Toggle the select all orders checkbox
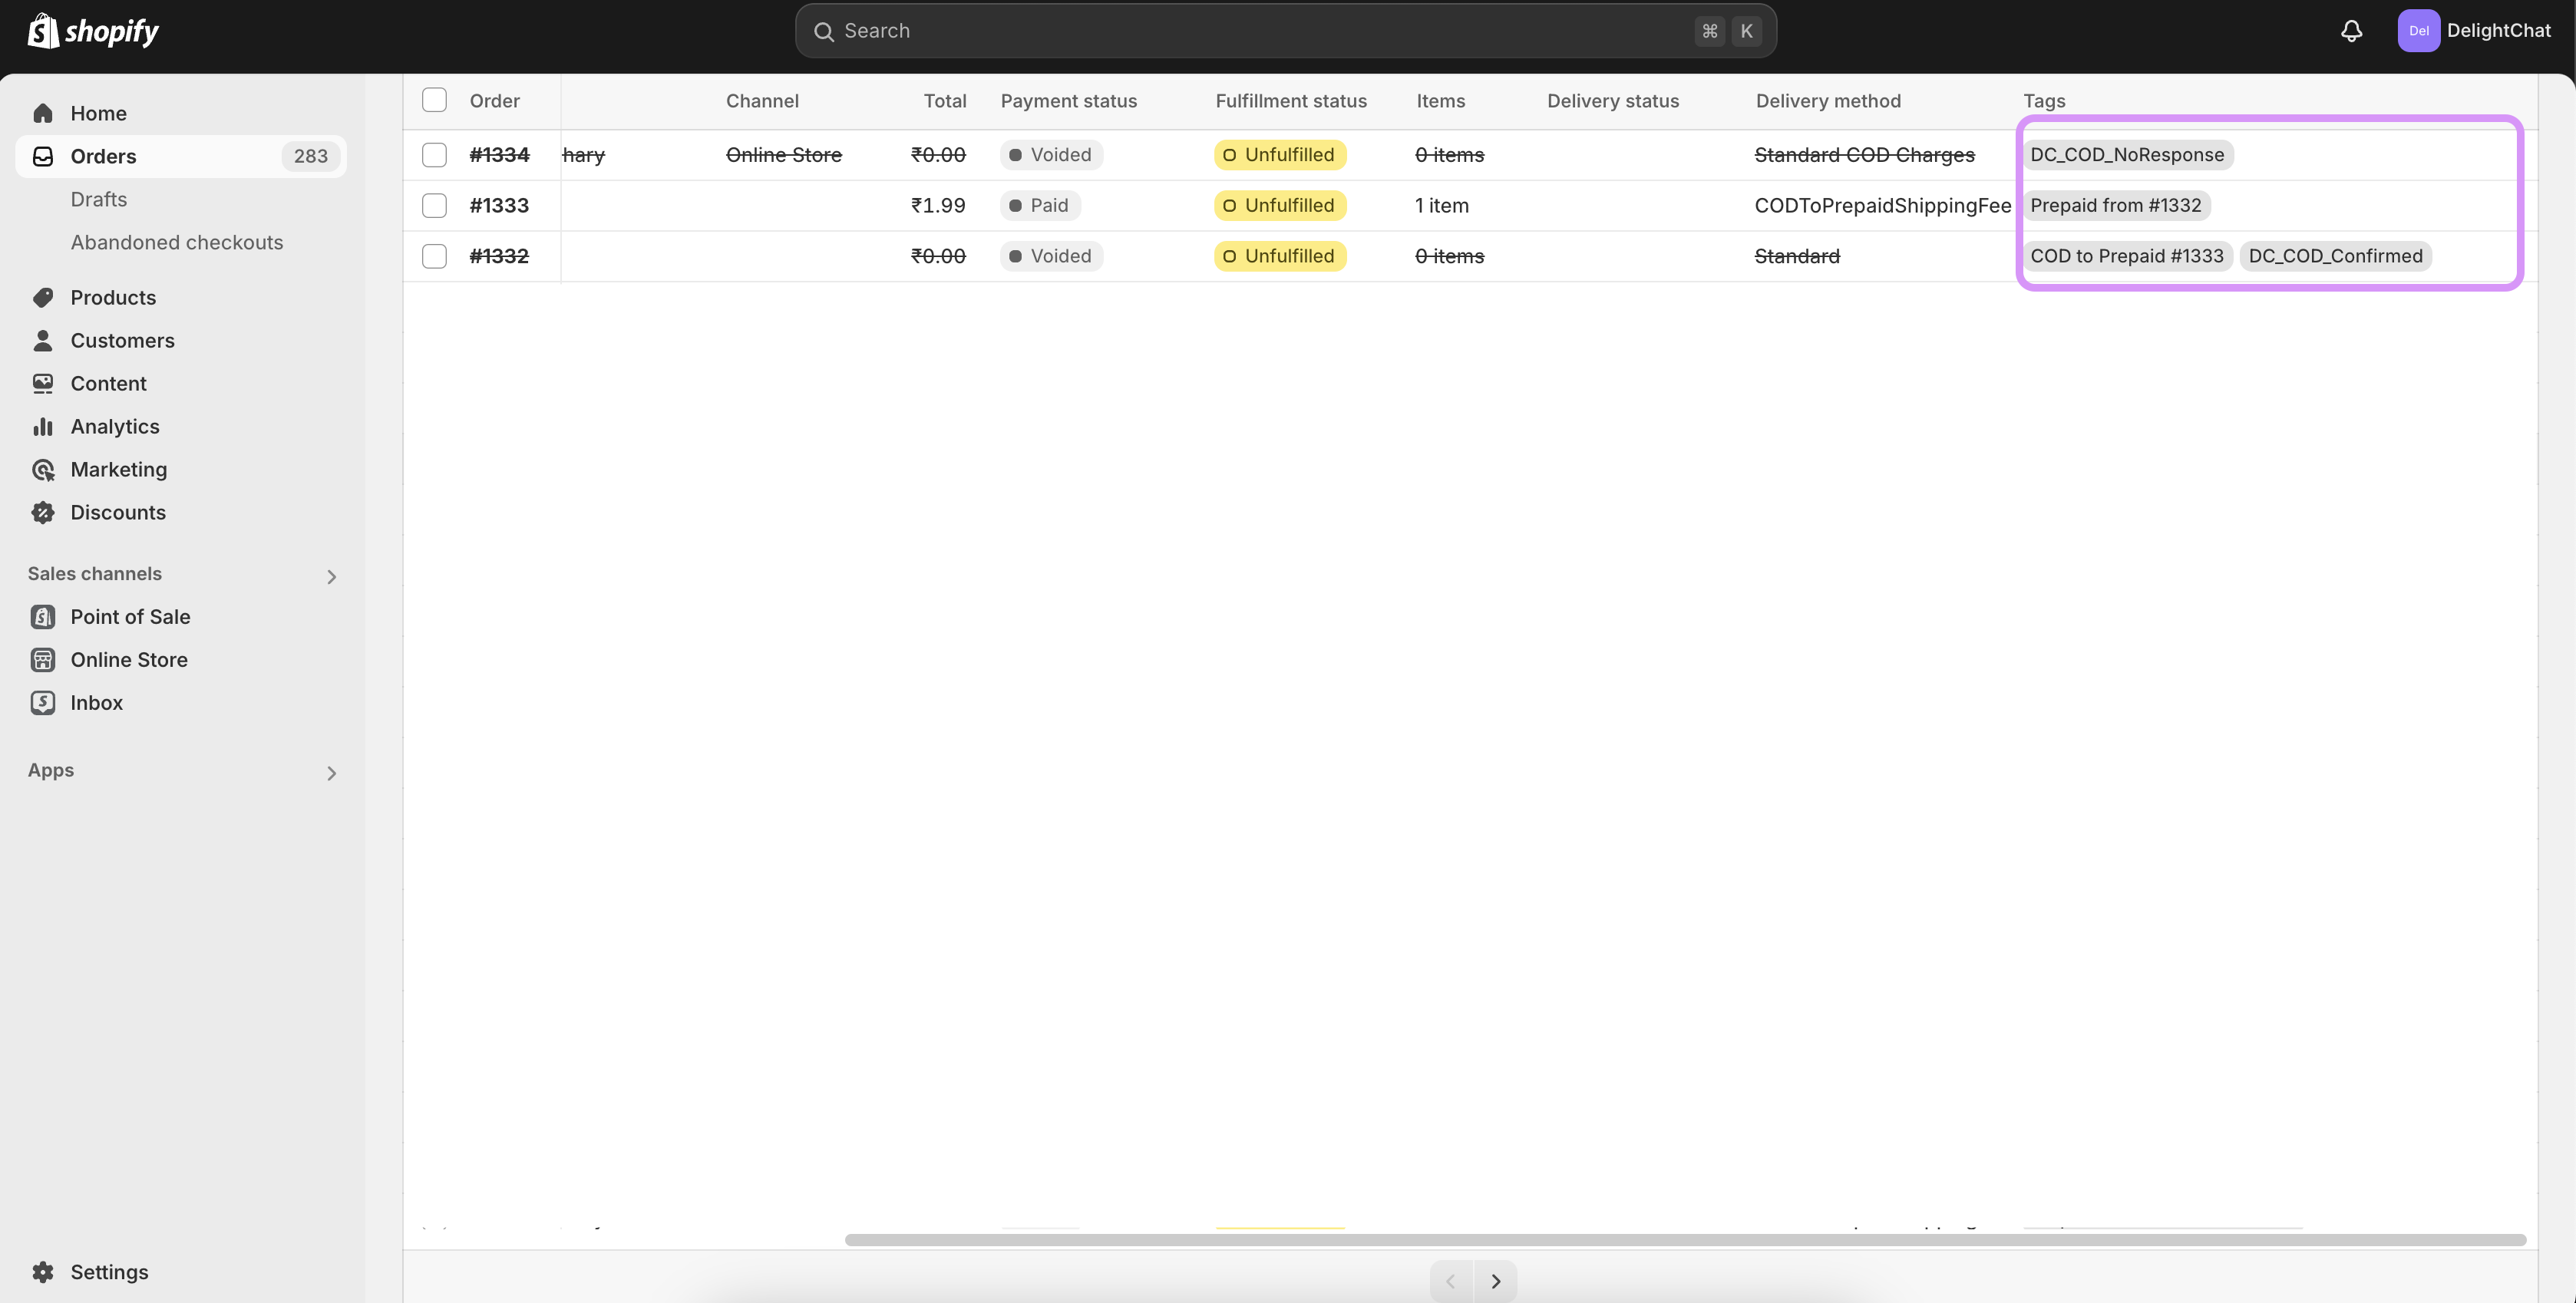This screenshot has height=1303, width=2576. pyautogui.click(x=434, y=100)
